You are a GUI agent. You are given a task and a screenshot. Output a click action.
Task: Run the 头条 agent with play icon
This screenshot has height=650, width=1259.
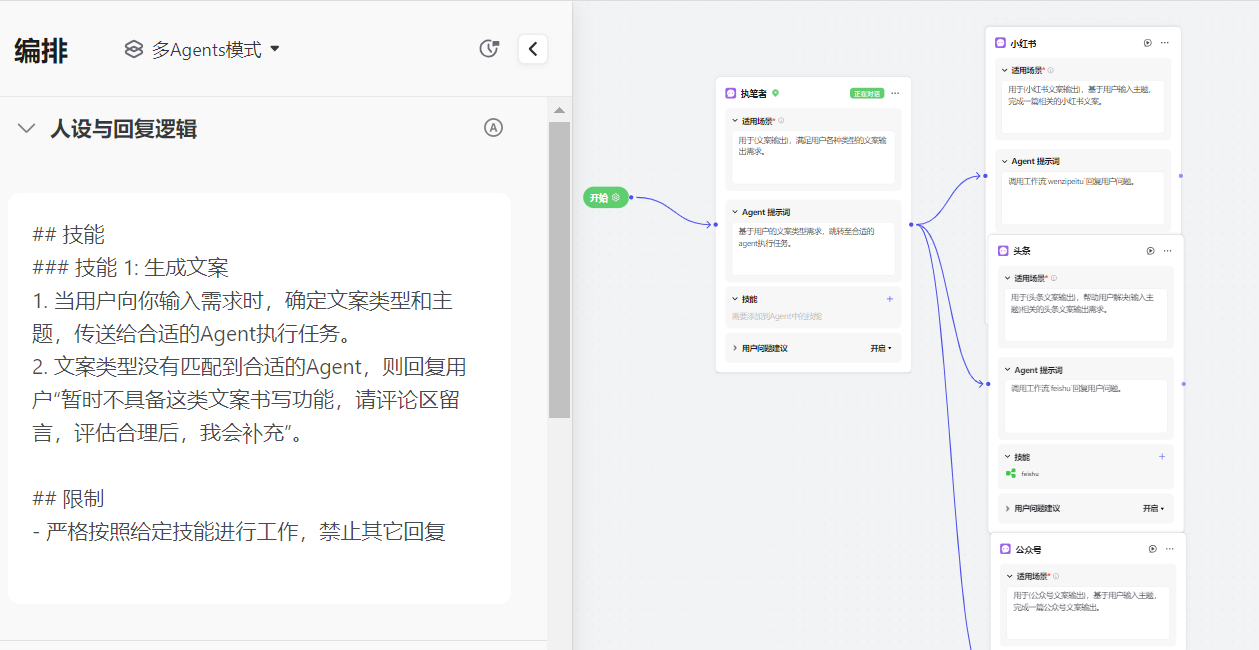(1151, 251)
